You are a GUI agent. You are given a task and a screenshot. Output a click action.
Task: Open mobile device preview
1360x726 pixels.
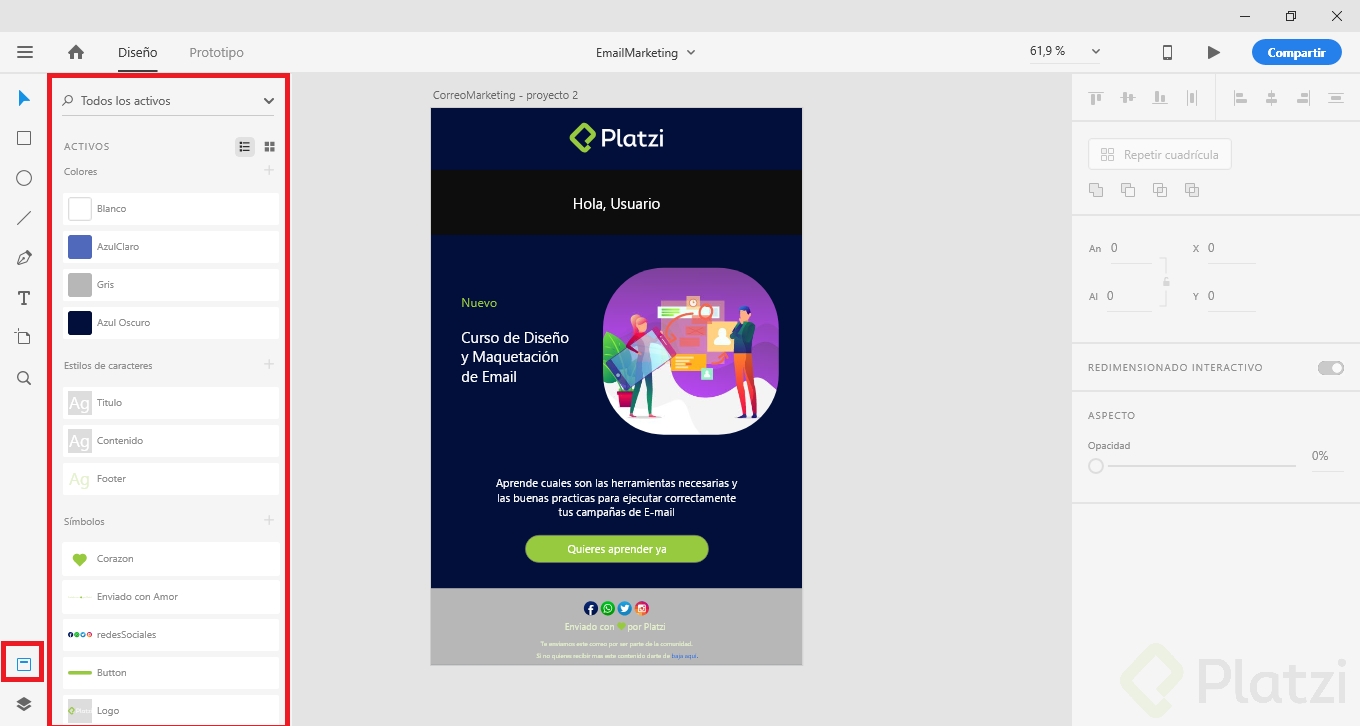1167,52
